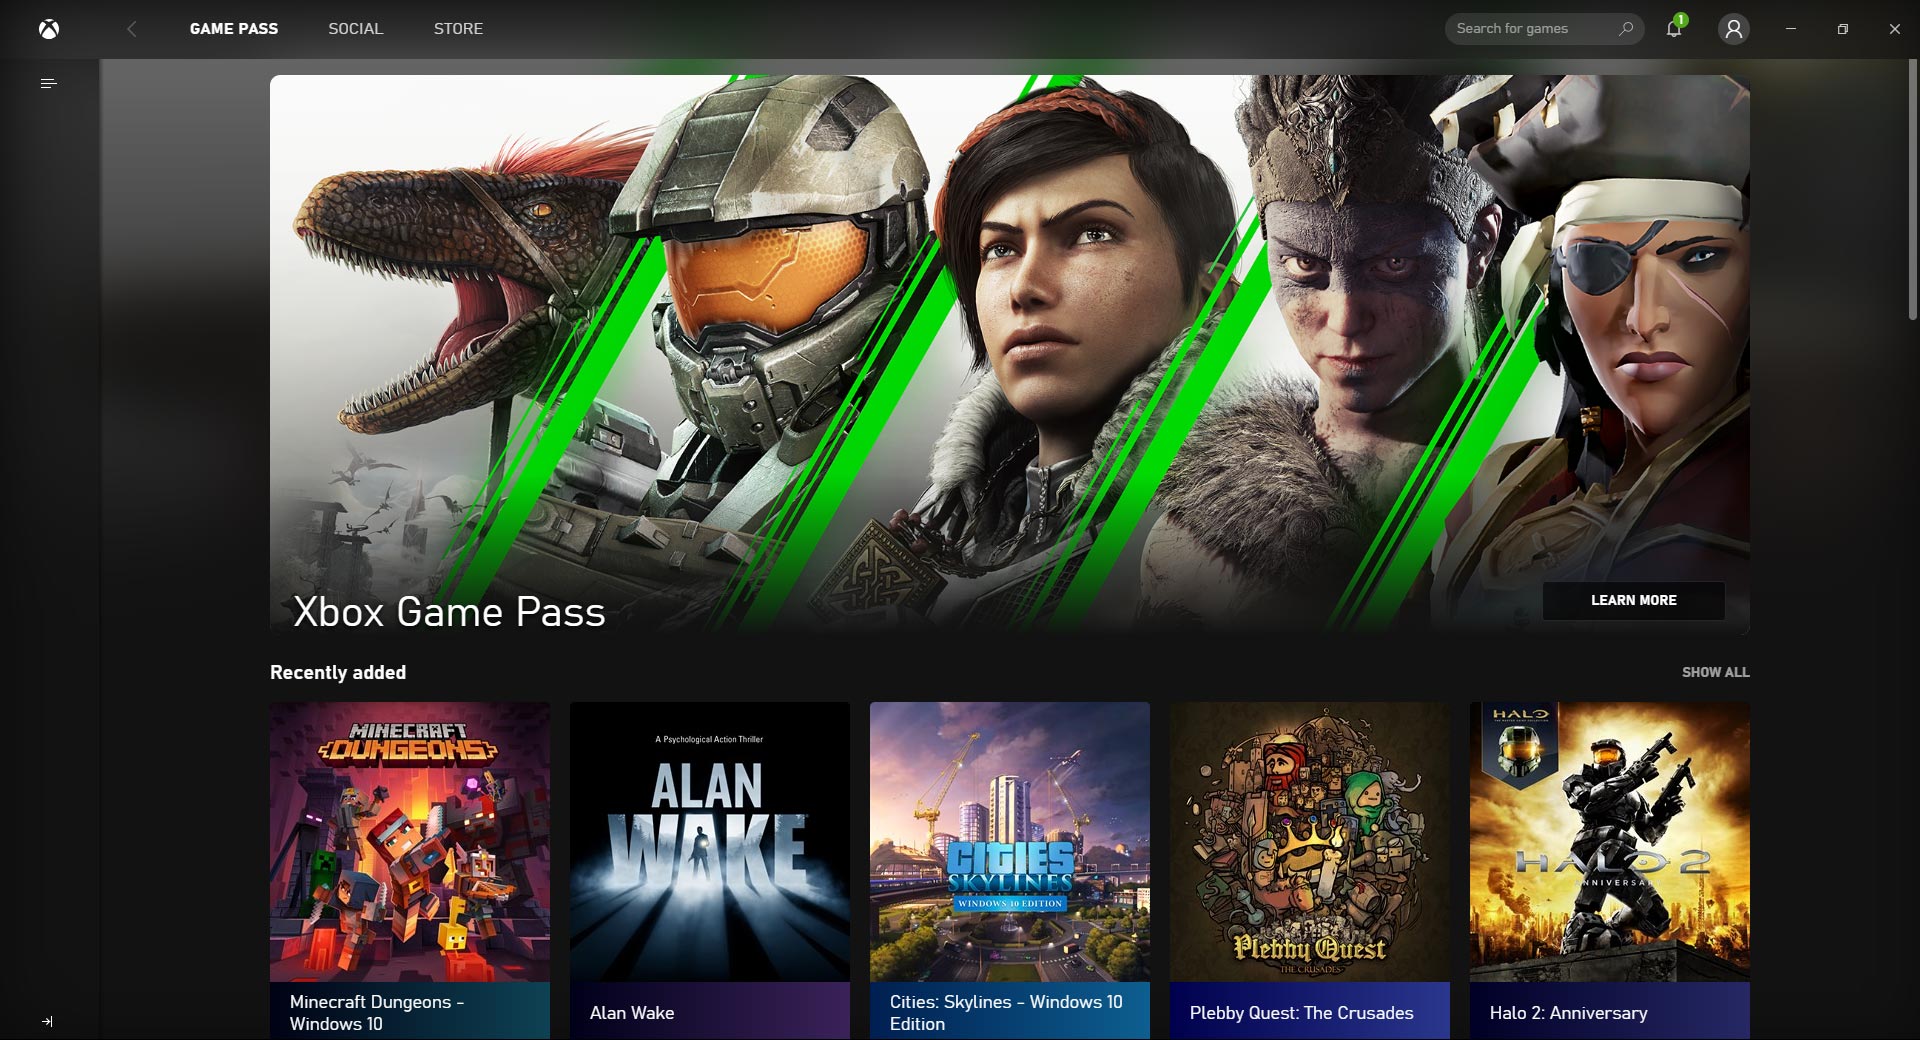
Task: Open the Social tab
Action: point(355,29)
